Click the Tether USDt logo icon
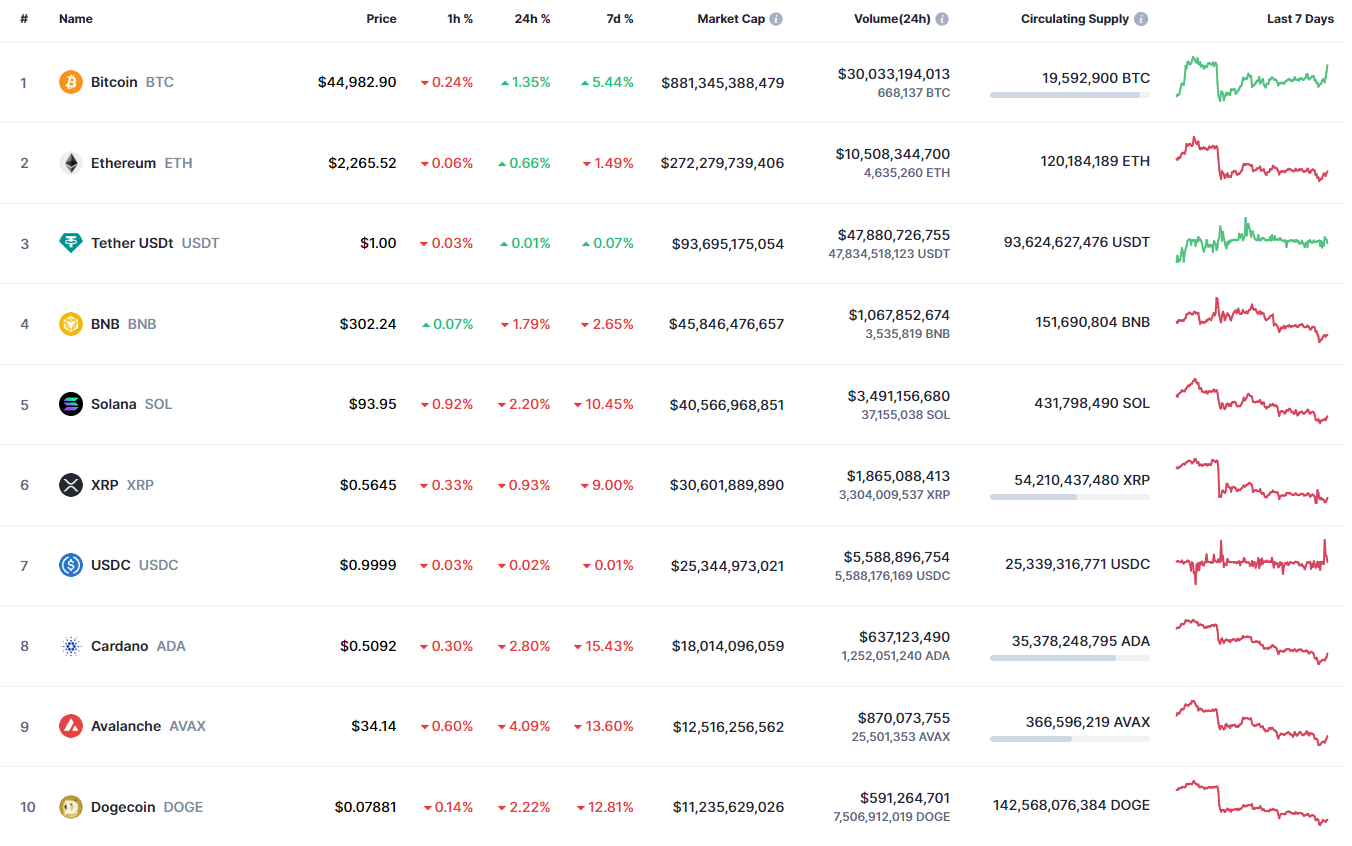1352x846 pixels. click(x=70, y=243)
